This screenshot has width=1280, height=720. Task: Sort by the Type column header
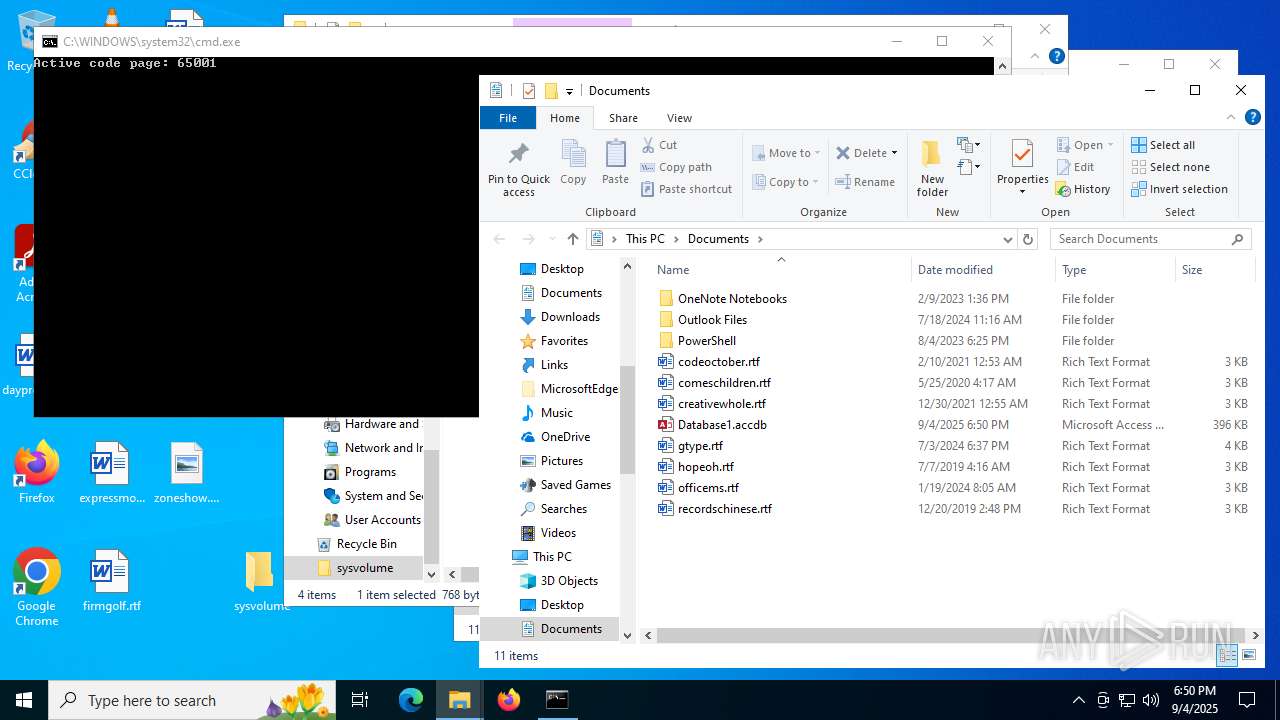[x=1115, y=270]
